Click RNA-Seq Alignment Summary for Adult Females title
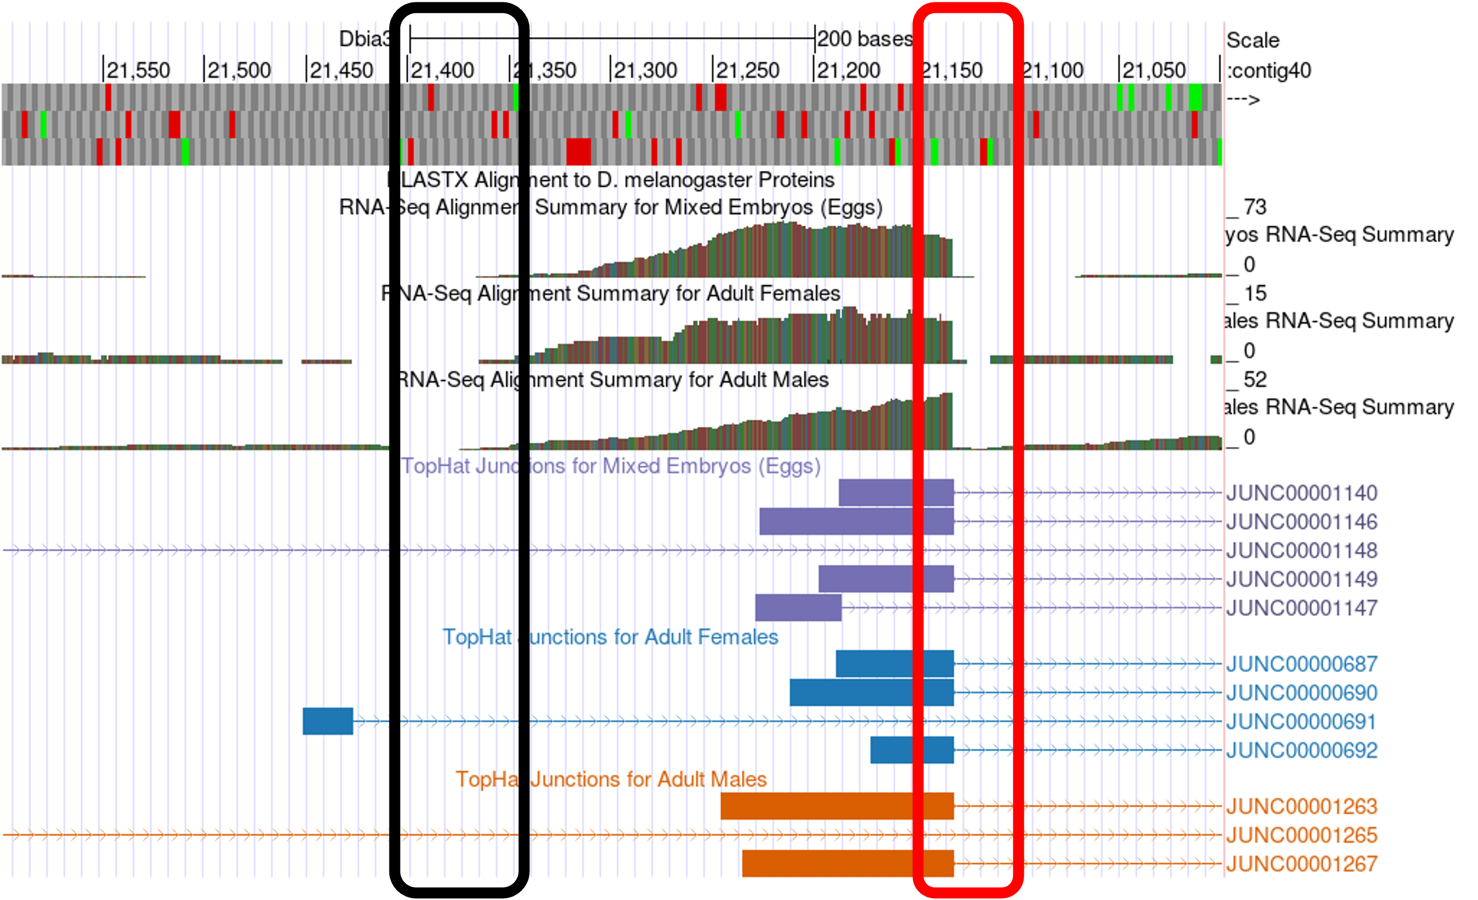The width and height of the screenshot is (1478, 900). tap(611, 293)
